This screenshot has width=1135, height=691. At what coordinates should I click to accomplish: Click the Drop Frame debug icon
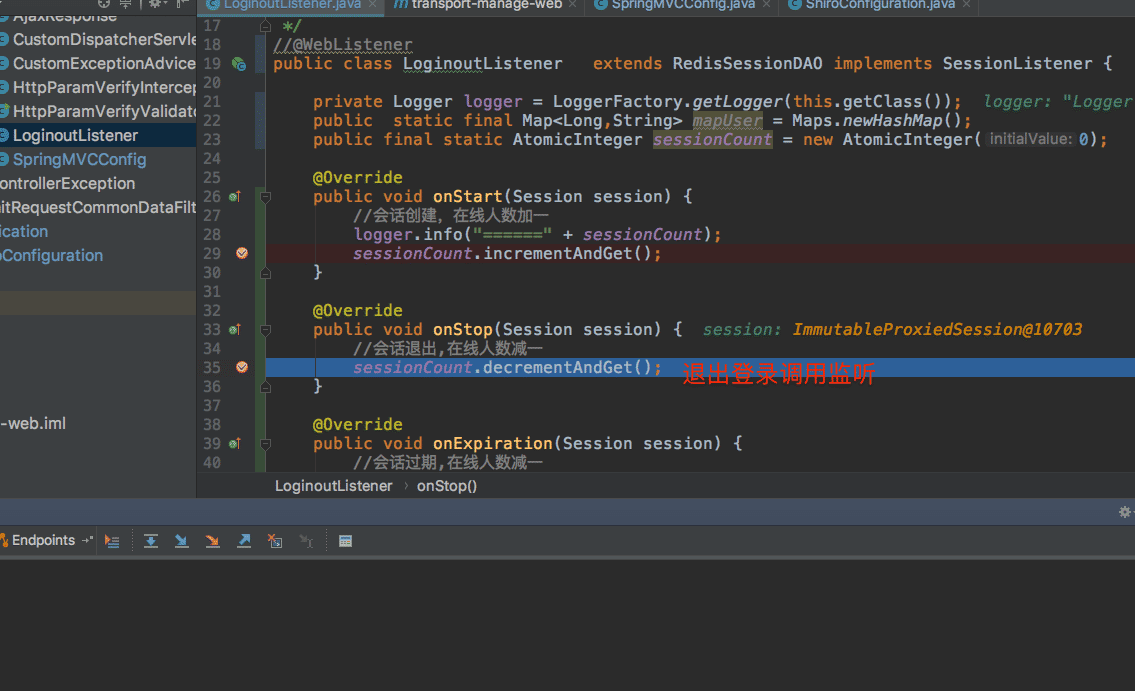pos(275,541)
